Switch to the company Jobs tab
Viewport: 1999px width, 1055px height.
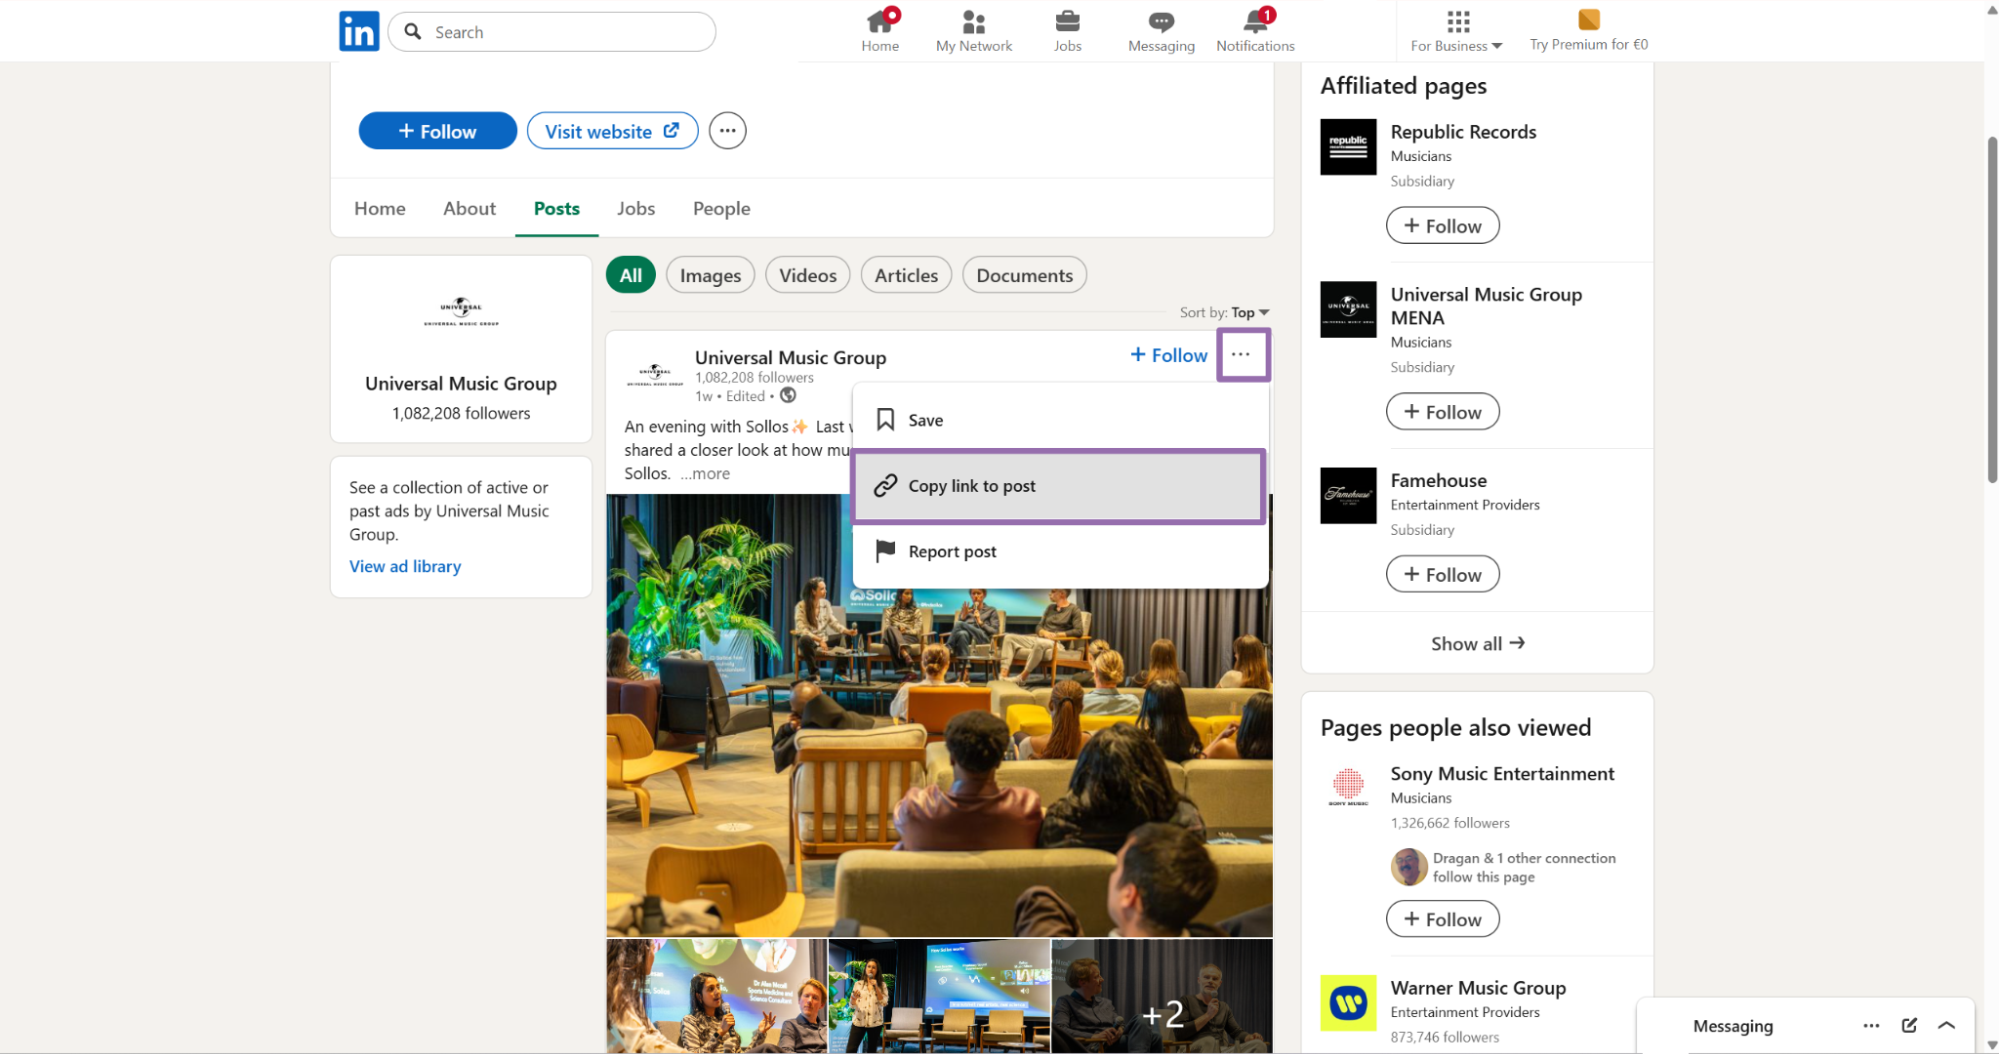click(635, 208)
